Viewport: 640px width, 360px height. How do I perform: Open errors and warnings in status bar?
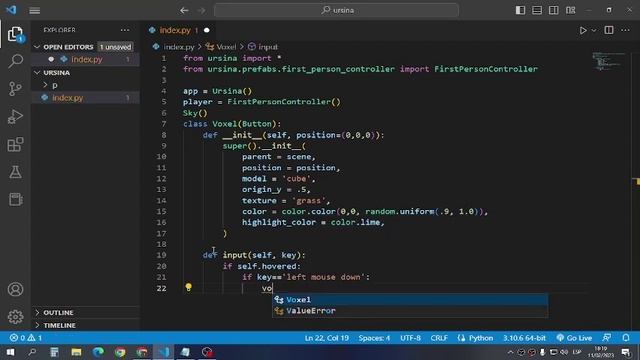[x=26, y=338]
